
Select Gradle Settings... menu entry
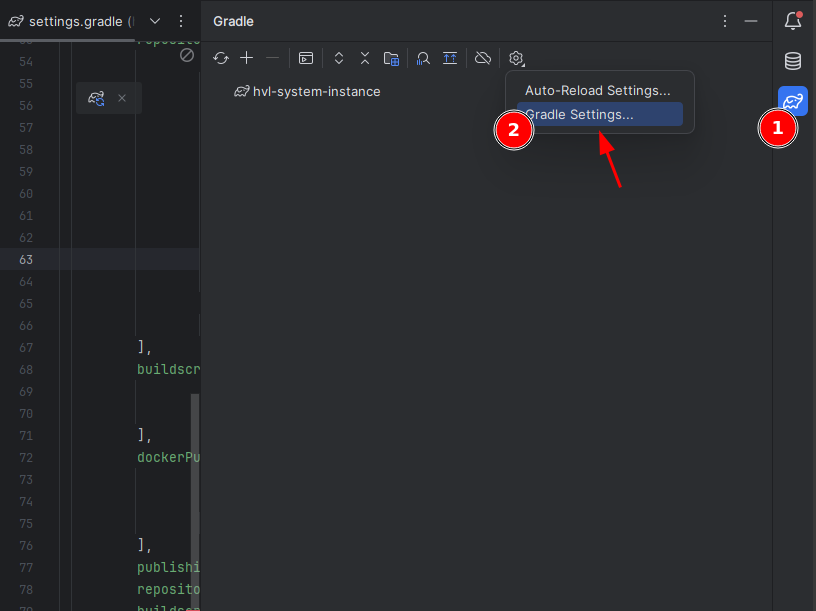click(580, 115)
